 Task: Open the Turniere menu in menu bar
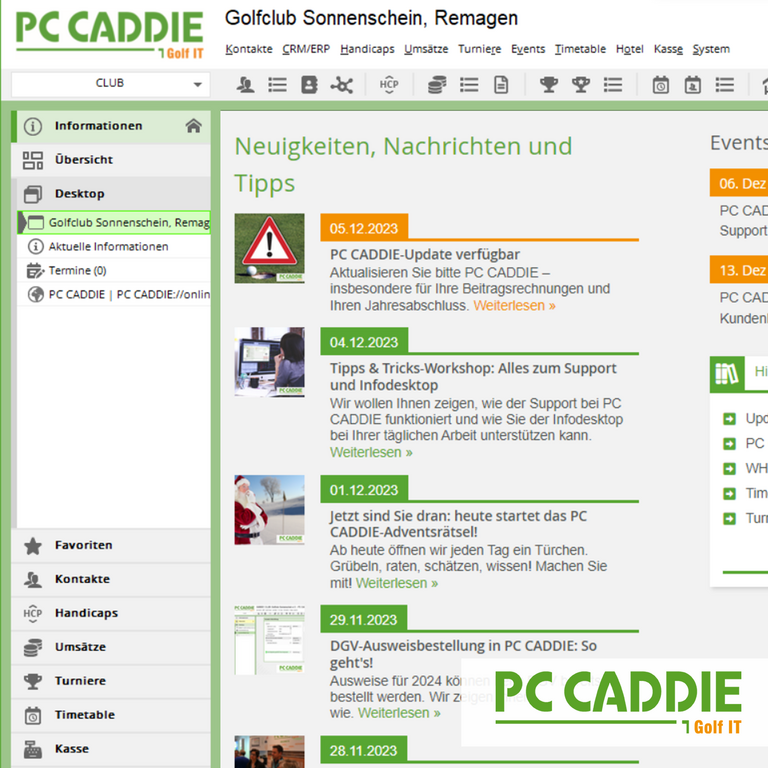(x=480, y=49)
